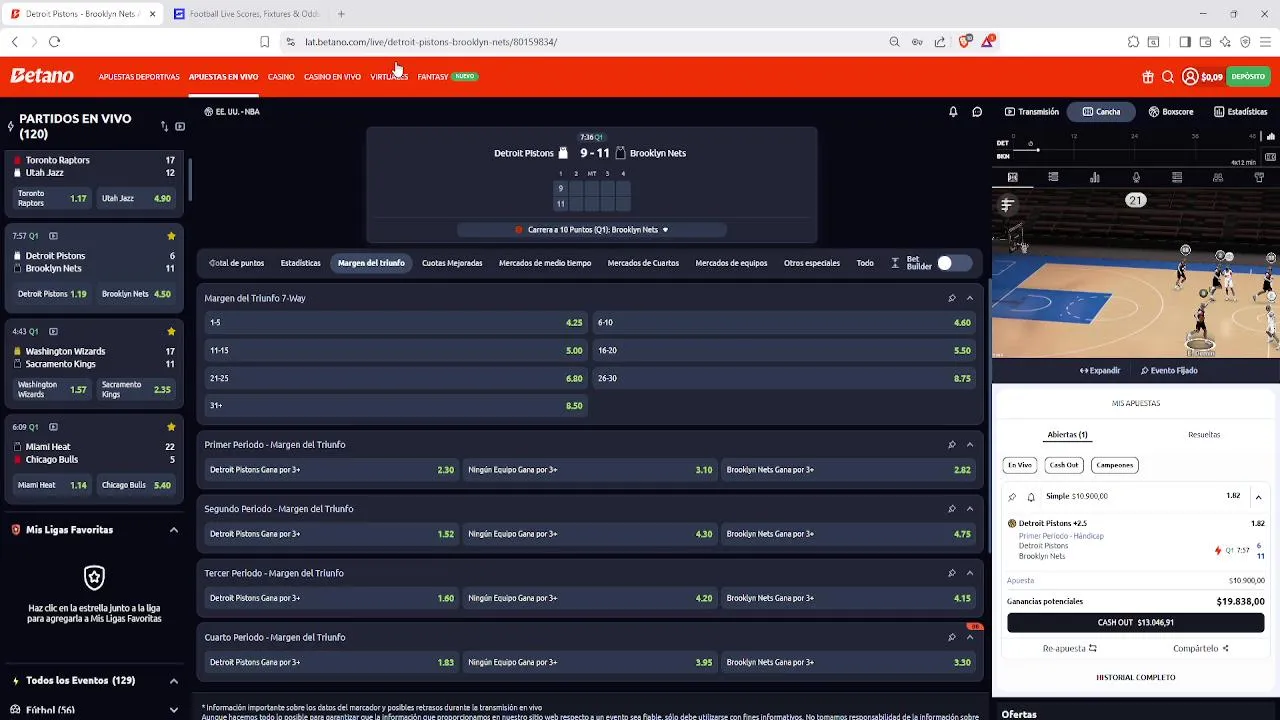1280x720 pixels.
Task: Select Cuarto Periodo Brooklyn Nets Gana por 3+ 3.30
Action: click(848, 662)
